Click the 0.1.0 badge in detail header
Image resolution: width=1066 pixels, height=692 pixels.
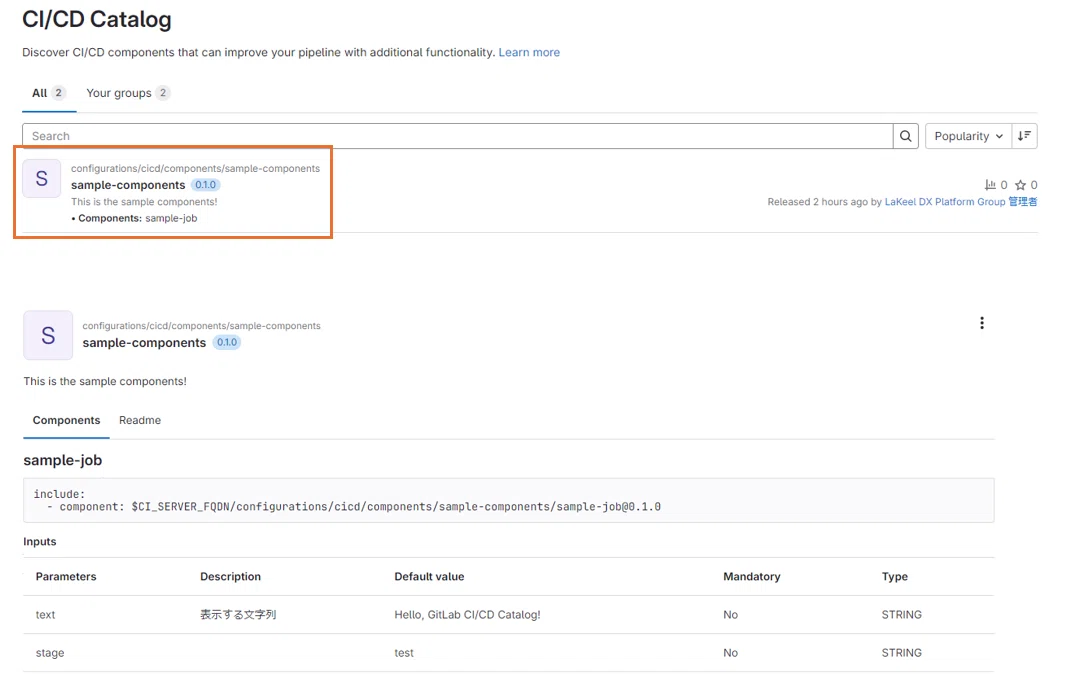click(x=227, y=343)
